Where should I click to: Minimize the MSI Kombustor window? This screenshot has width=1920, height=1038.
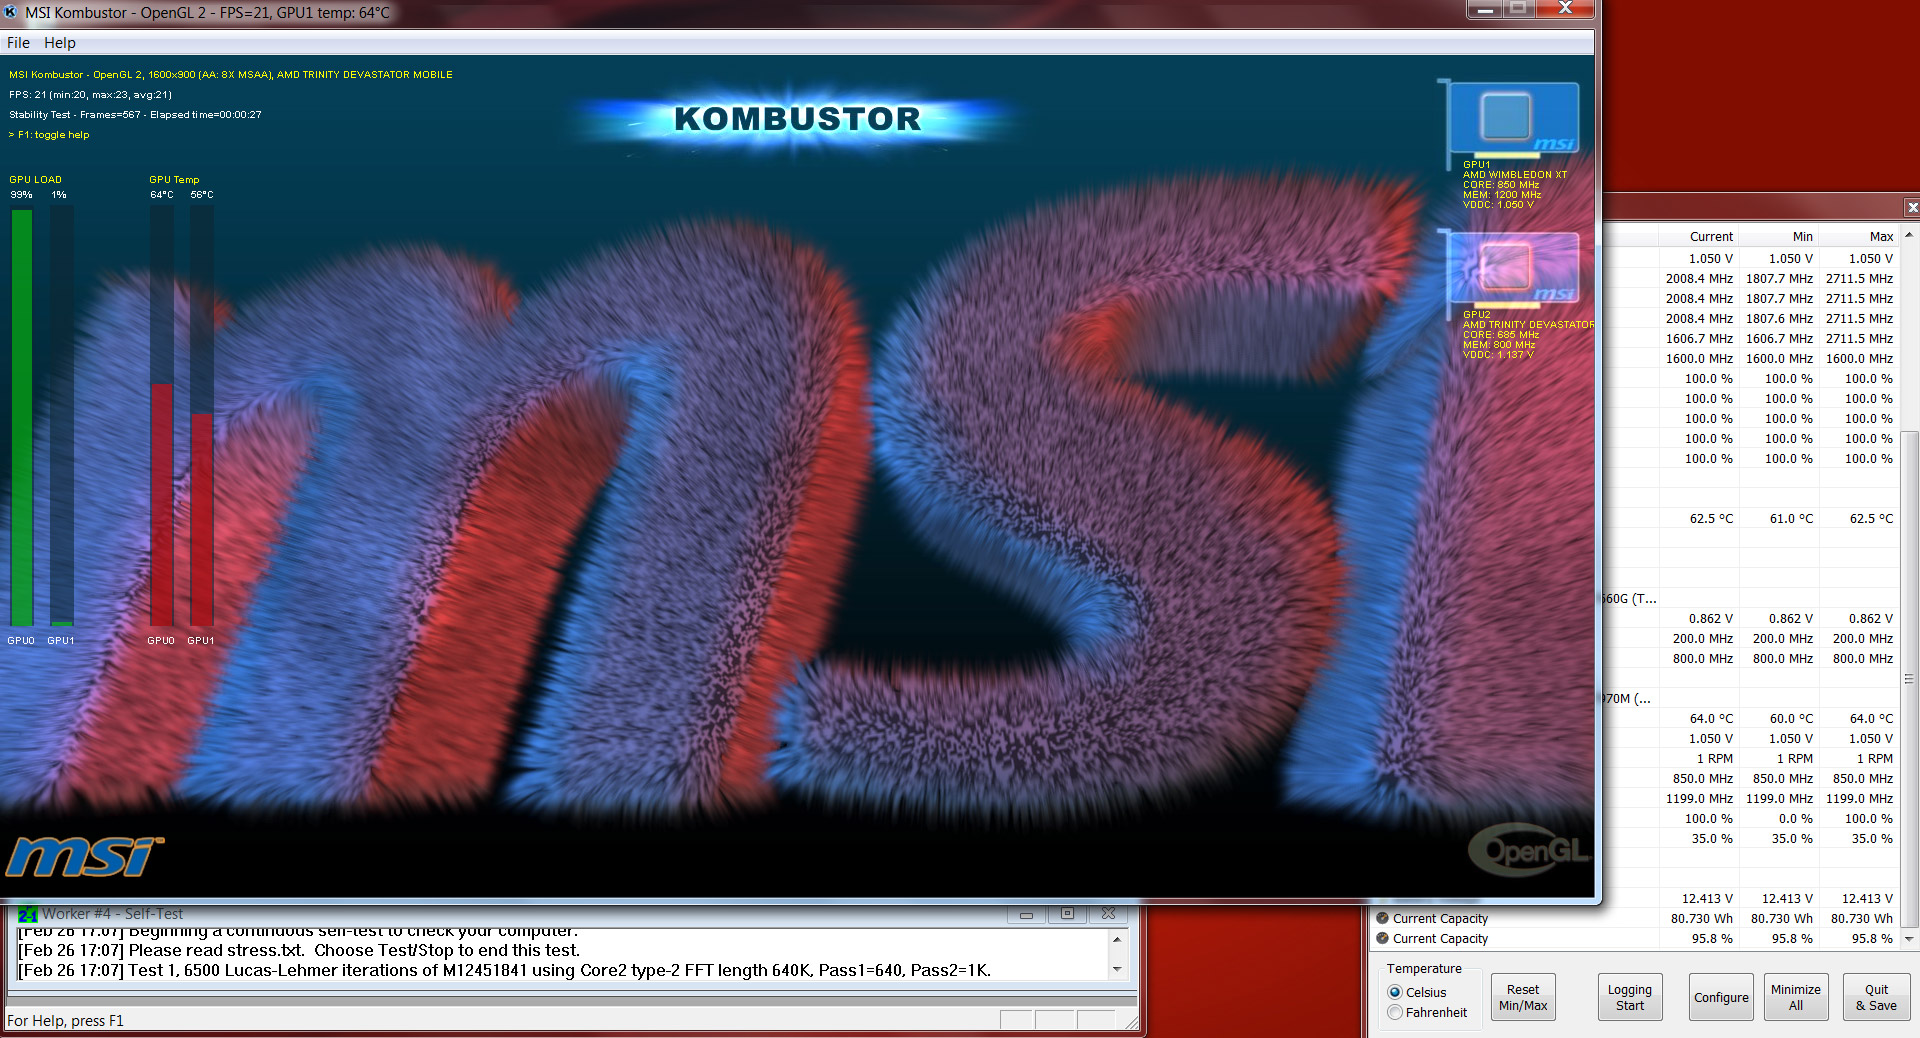[1485, 9]
